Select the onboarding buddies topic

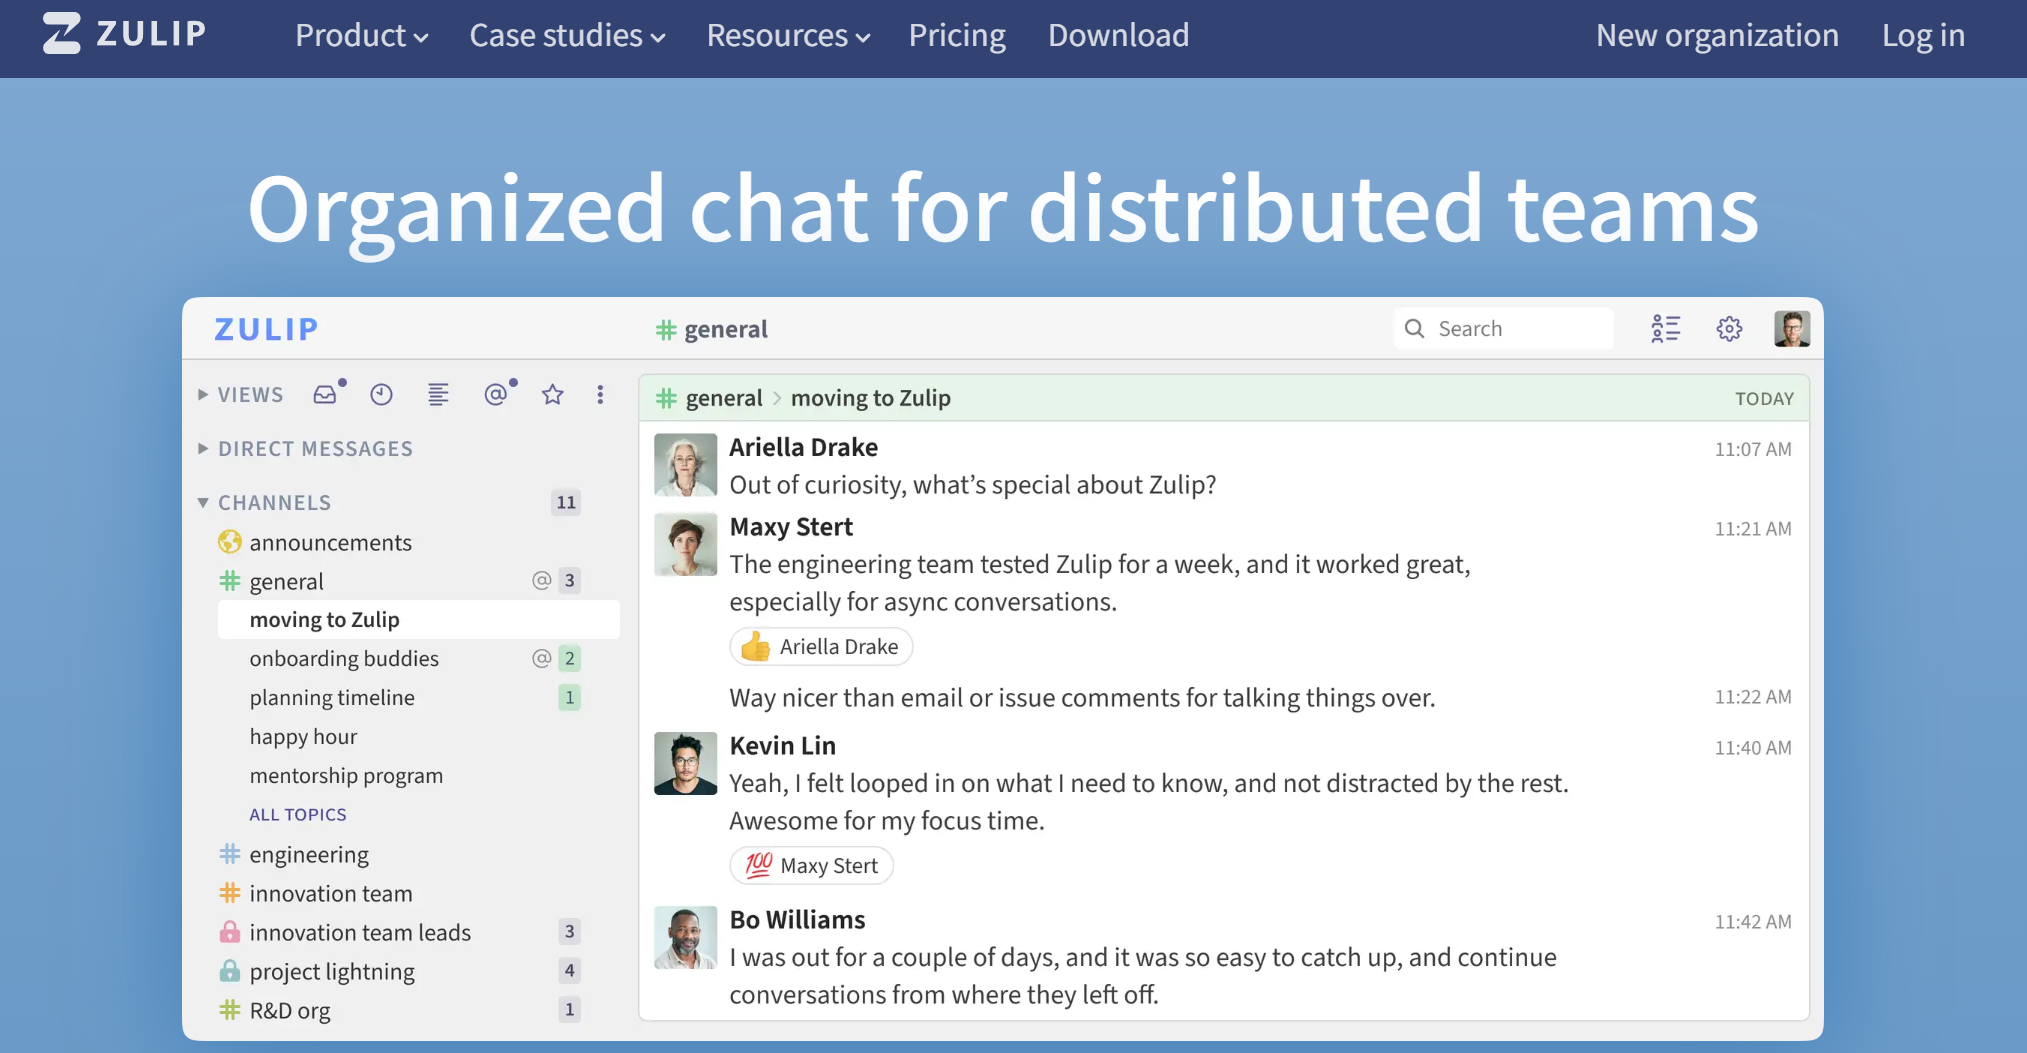click(x=344, y=658)
